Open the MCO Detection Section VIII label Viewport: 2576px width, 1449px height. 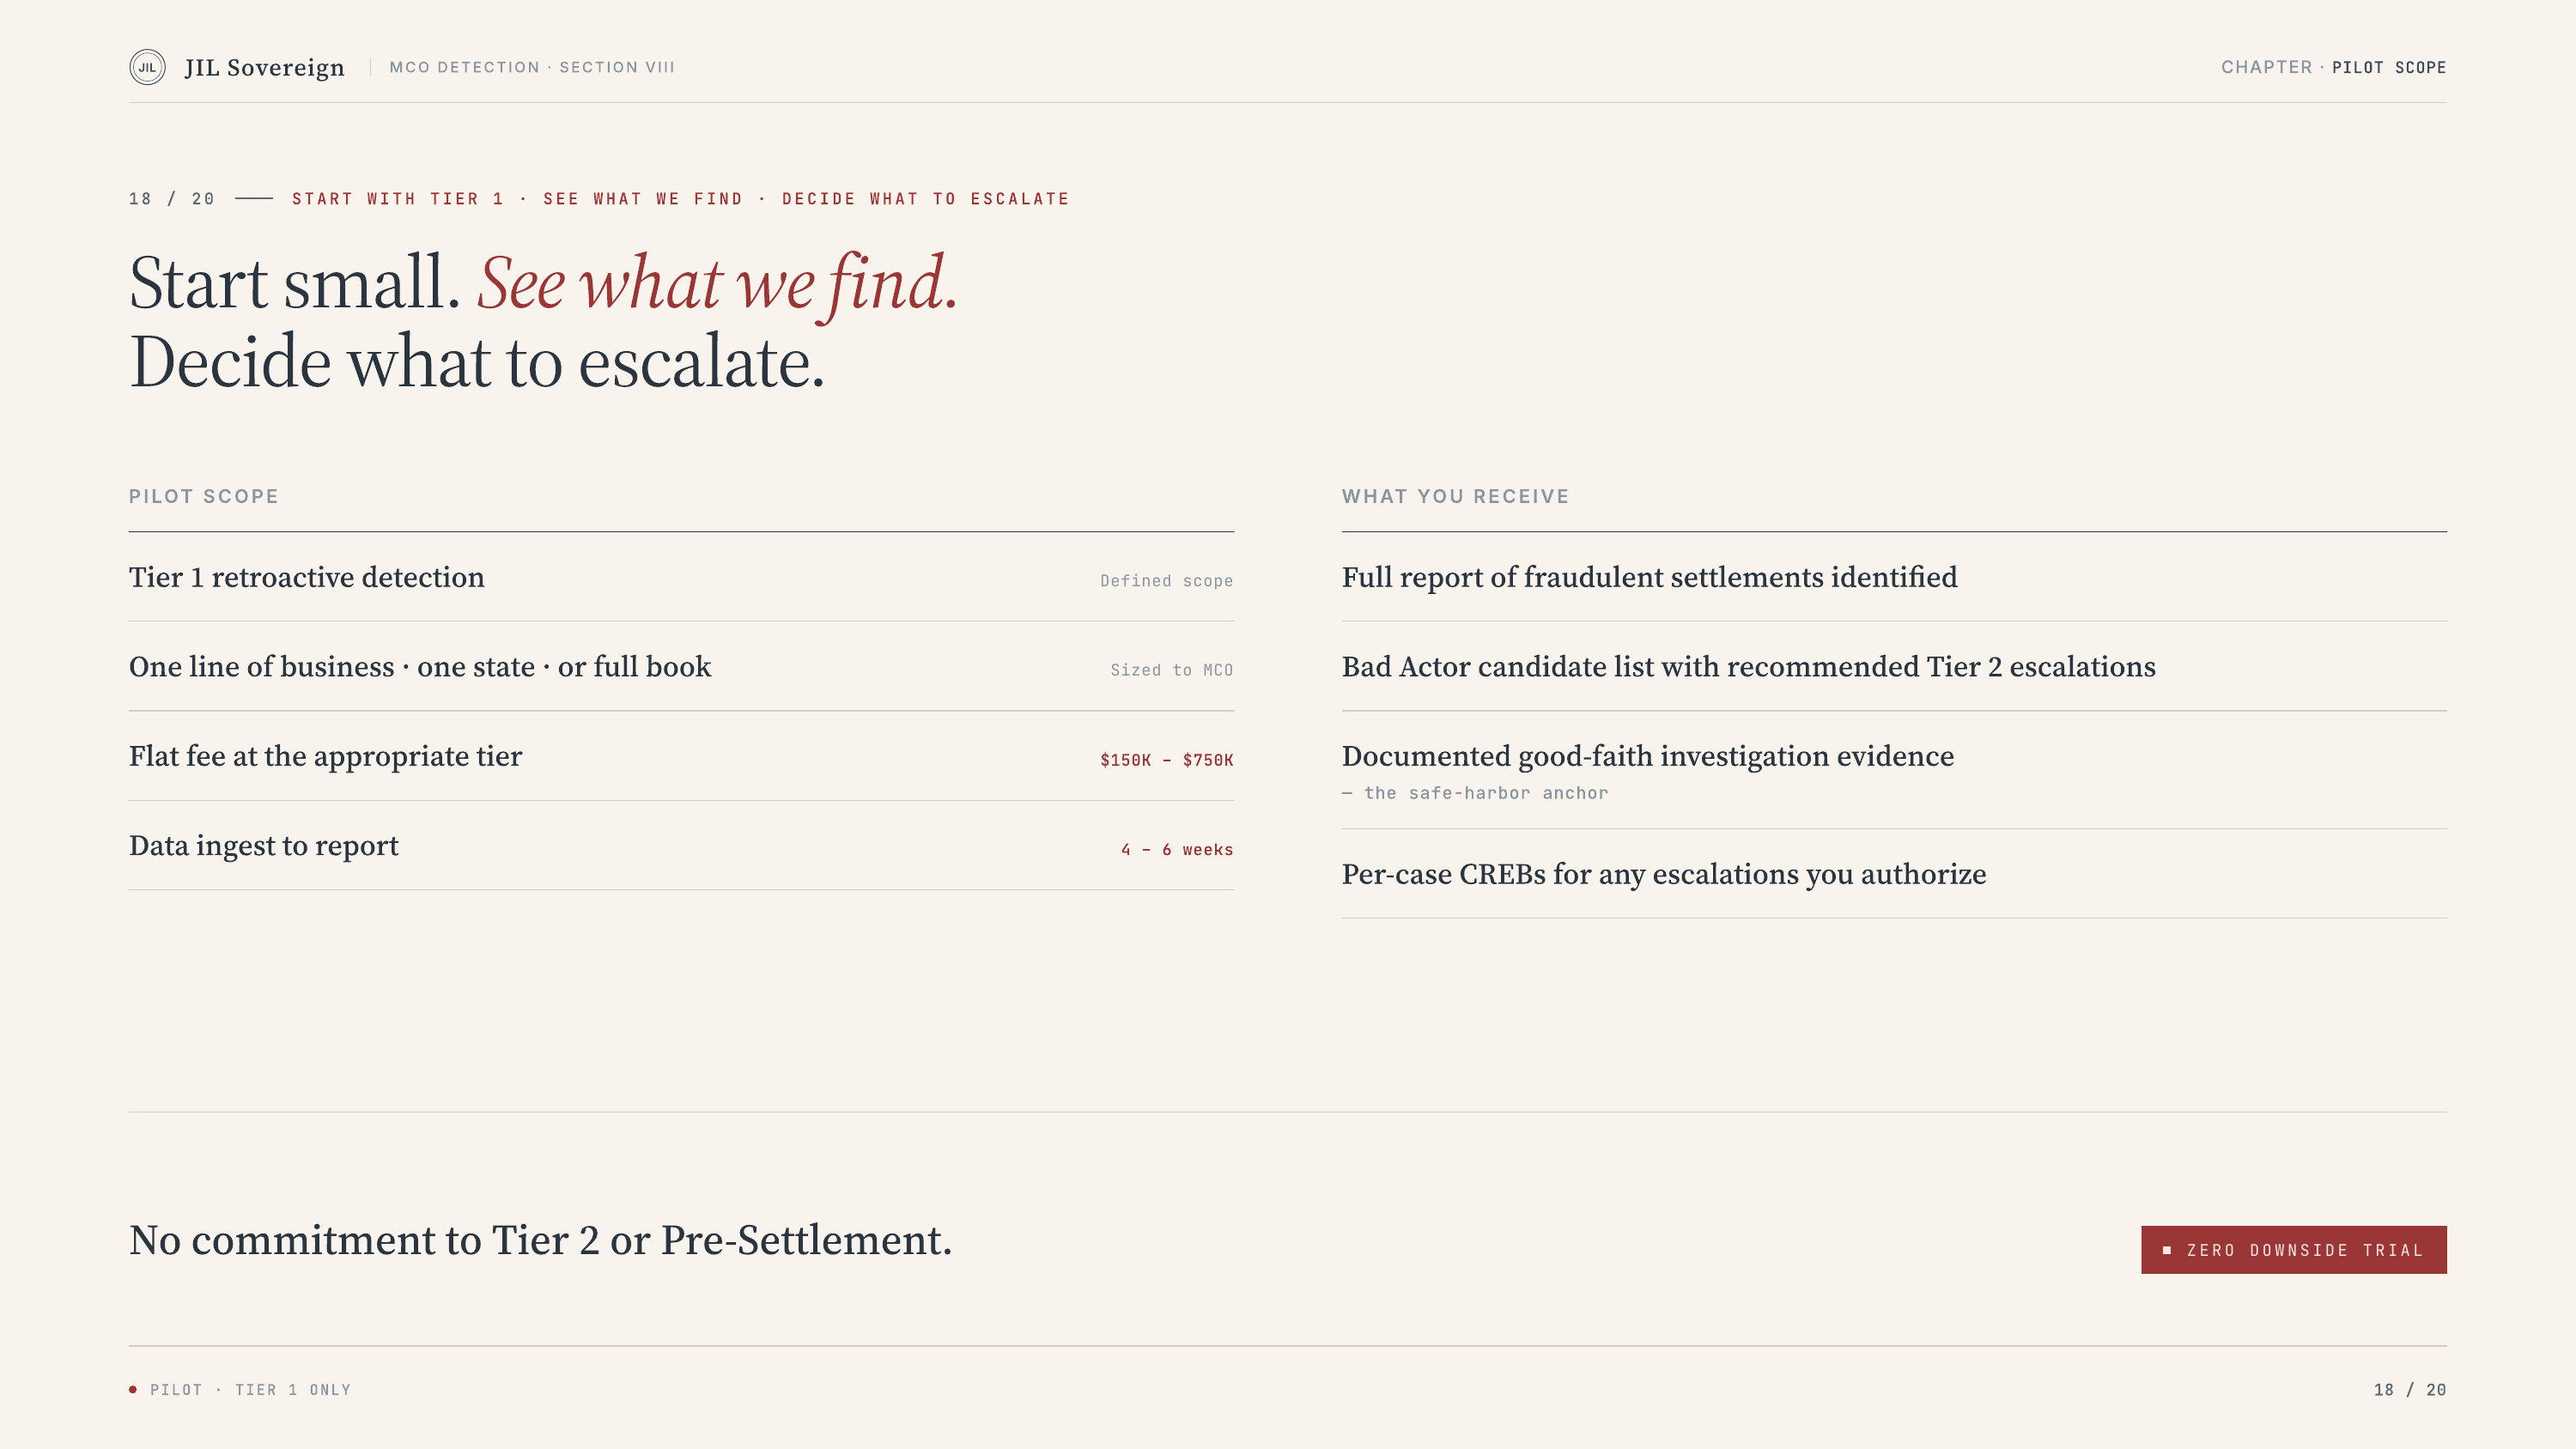(x=532, y=67)
